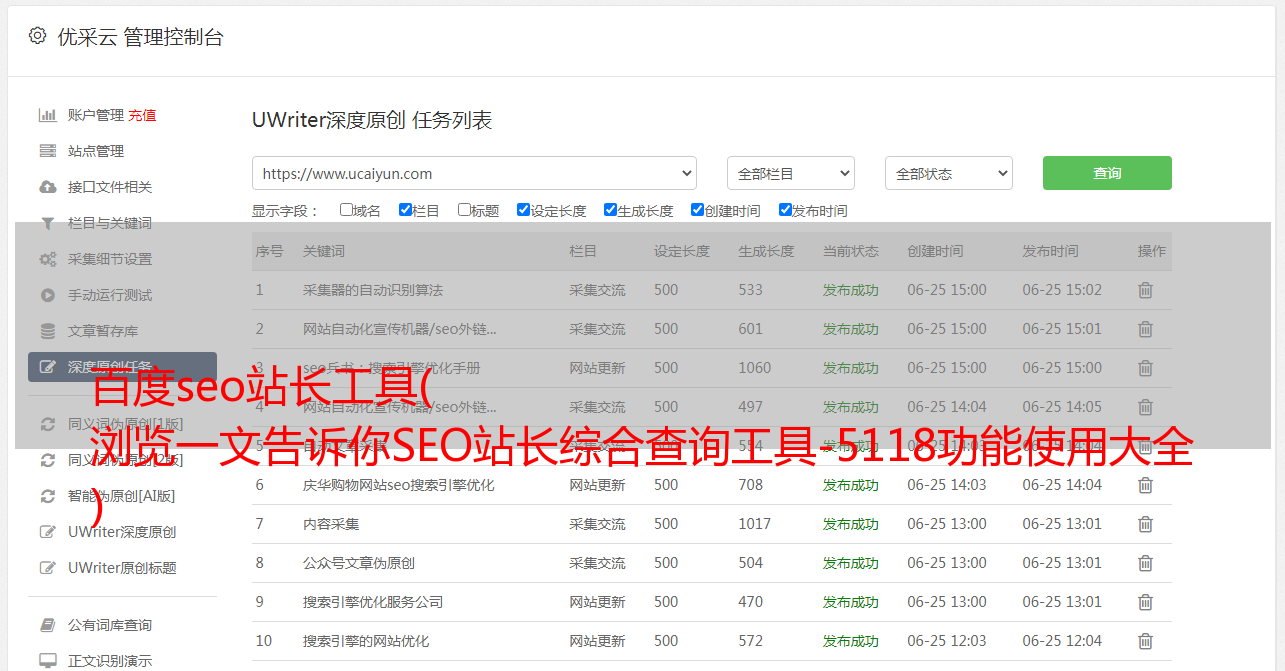Click the 文章暂存库 database icon
The width and height of the screenshot is (1285, 671).
coord(47,331)
